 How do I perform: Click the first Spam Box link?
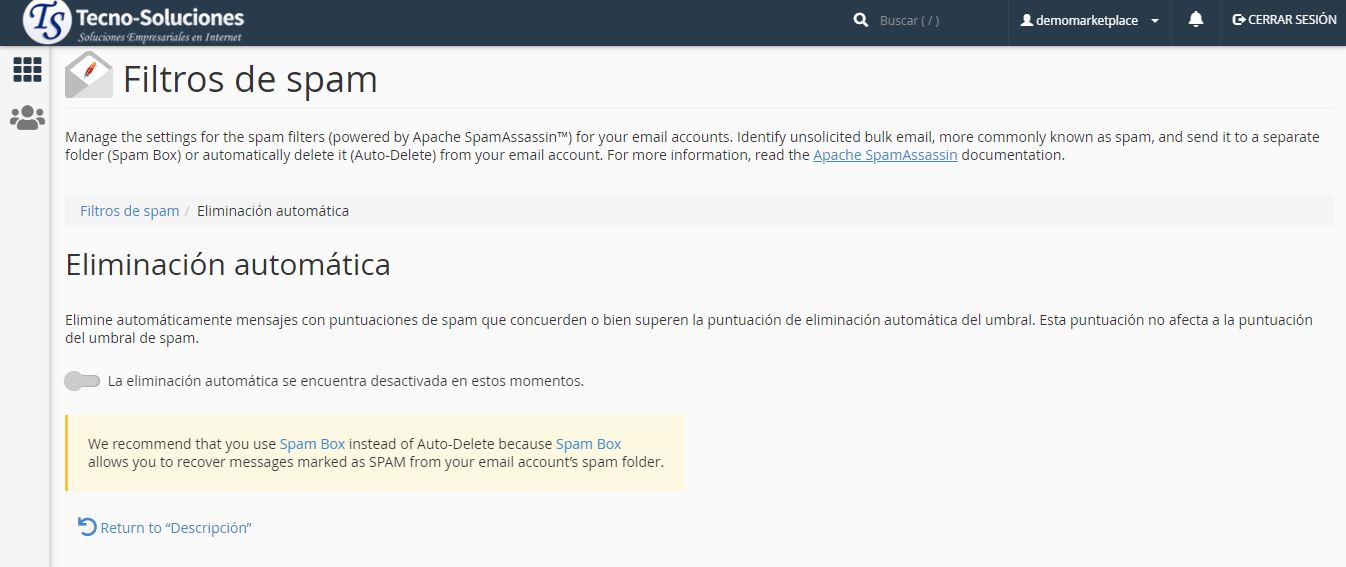click(312, 444)
